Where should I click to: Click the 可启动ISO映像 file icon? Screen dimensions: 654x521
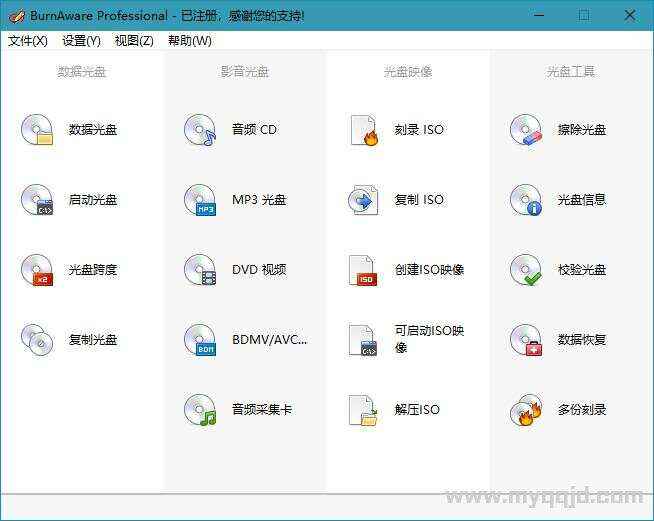[x=363, y=340]
